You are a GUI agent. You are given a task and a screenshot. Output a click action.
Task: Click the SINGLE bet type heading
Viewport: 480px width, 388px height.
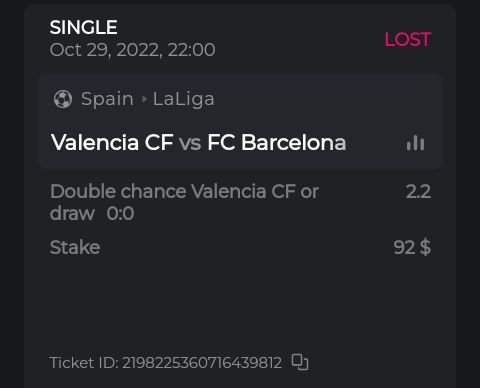(84, 27)
